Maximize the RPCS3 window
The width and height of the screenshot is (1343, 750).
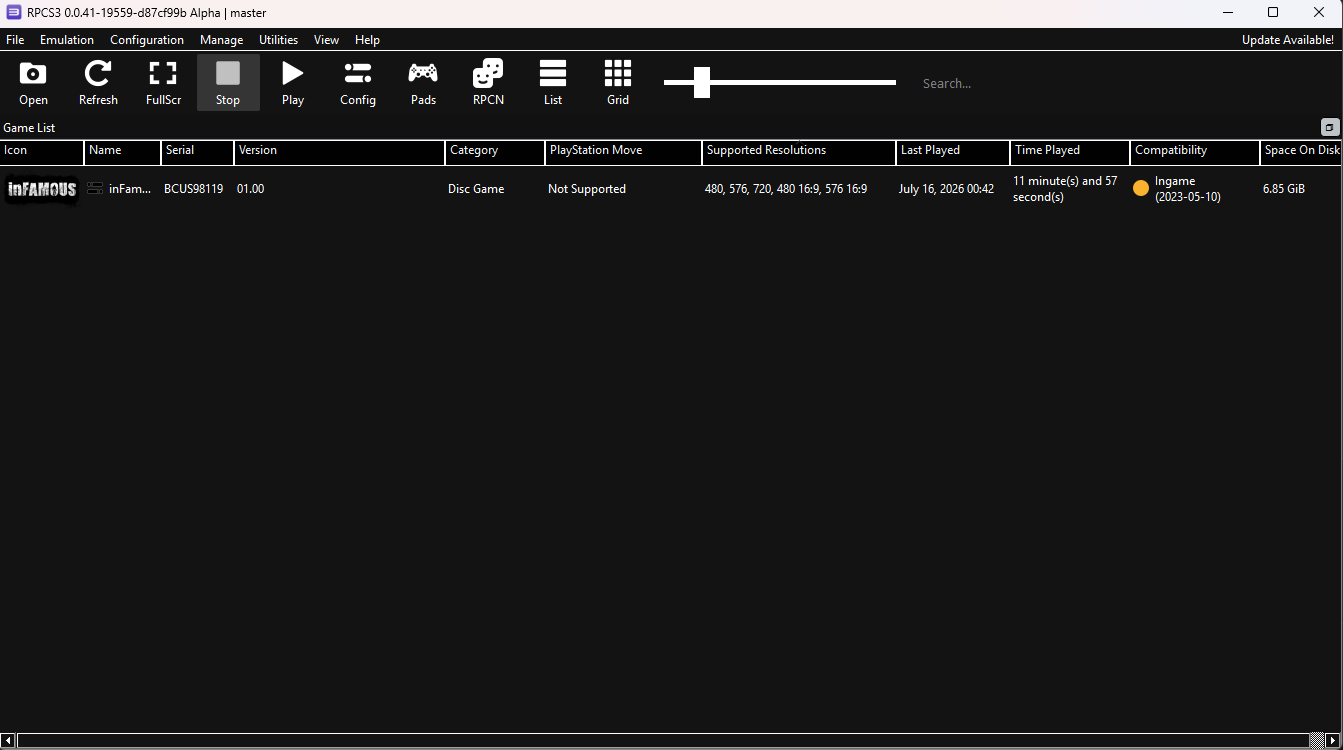[1273, 13]
